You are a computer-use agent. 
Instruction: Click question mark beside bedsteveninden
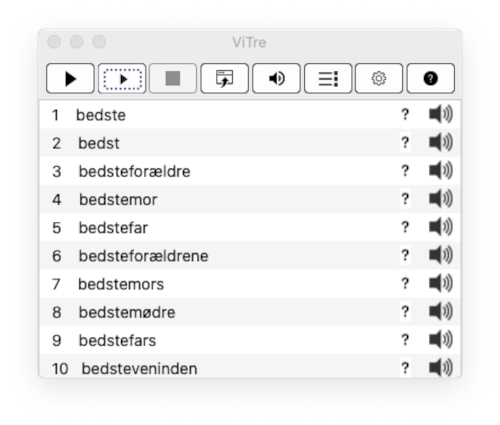[405, 368]
